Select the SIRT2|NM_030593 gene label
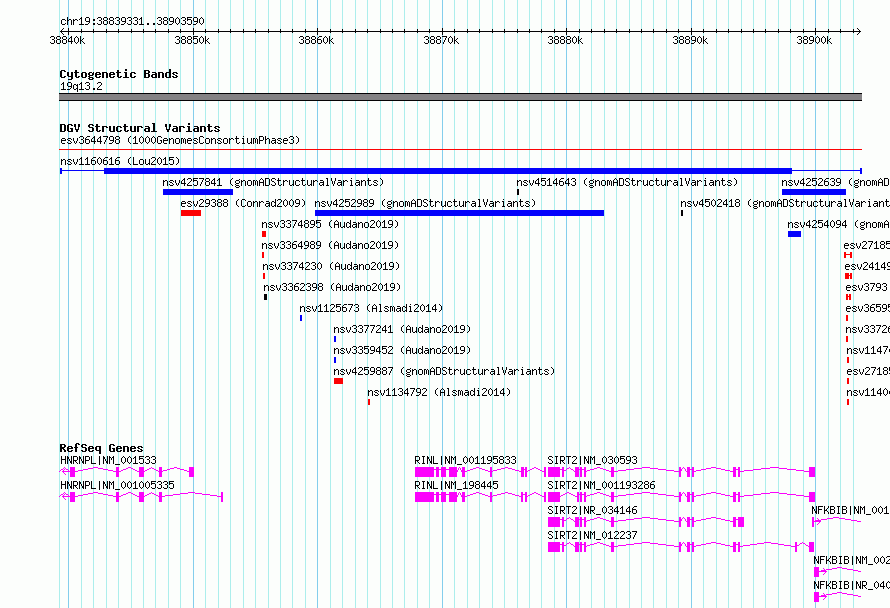 pyautogui.click(x=593, y=460)
